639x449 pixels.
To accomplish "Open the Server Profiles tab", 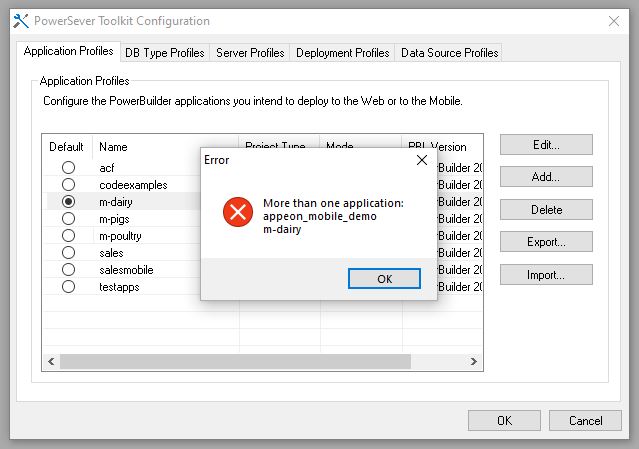I will coord(250,53).
